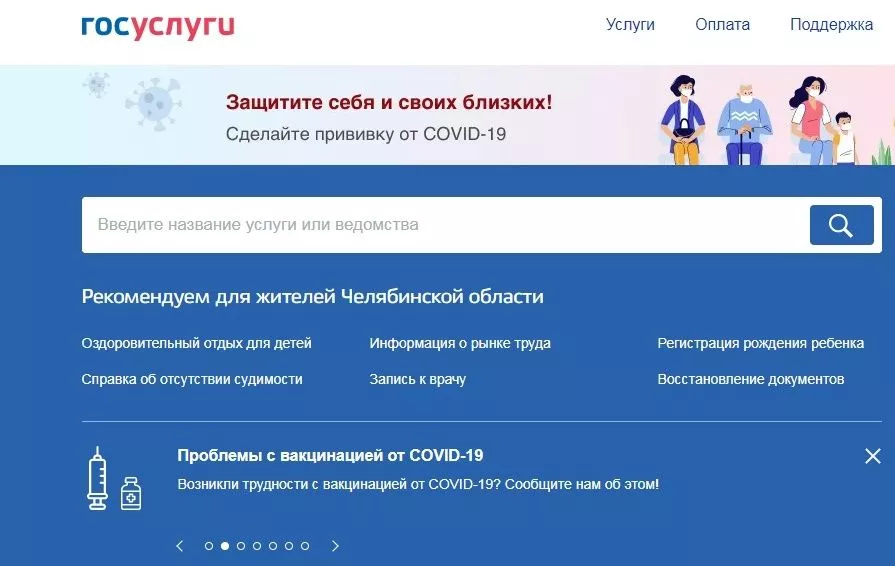895x566 pixels.
Task: Go to next carousel slide arrow
Action: pyautogui.click(x=335, y=546)
